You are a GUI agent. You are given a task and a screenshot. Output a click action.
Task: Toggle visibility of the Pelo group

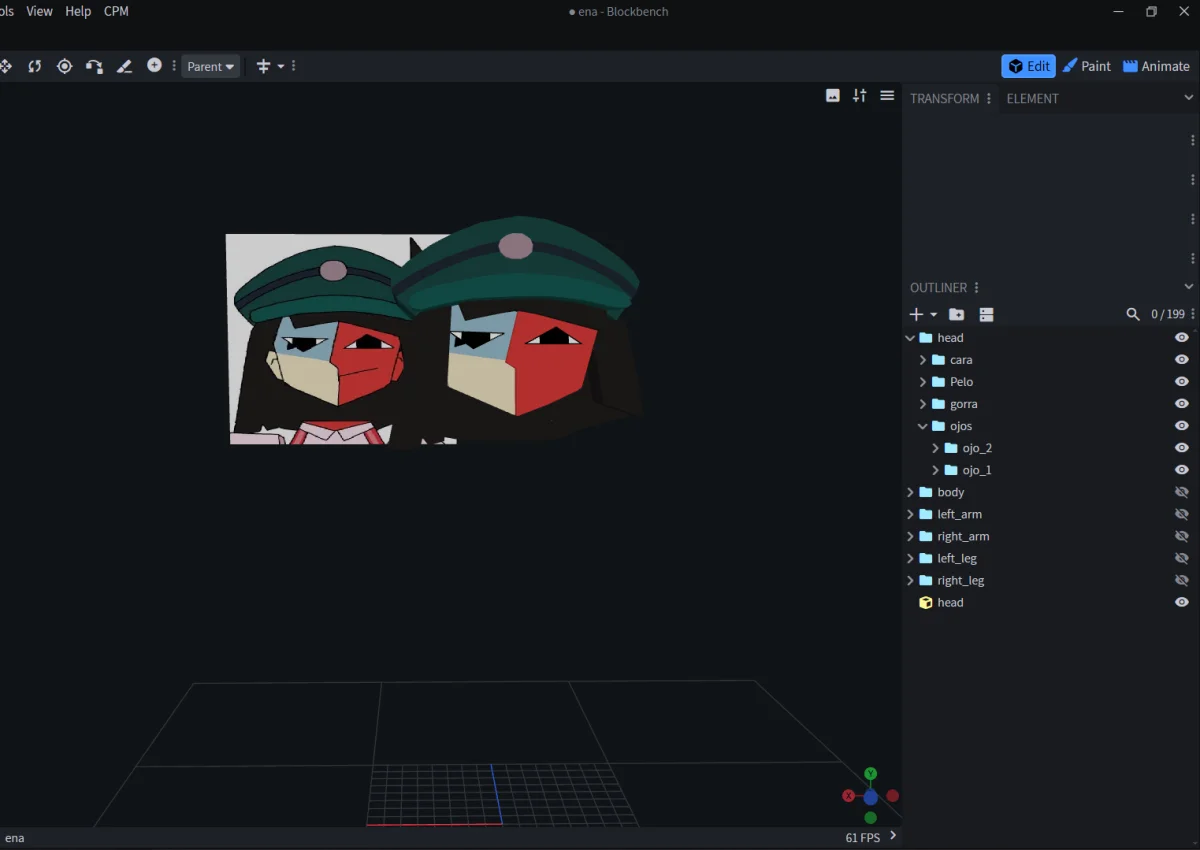click(x=1182, y=382)
